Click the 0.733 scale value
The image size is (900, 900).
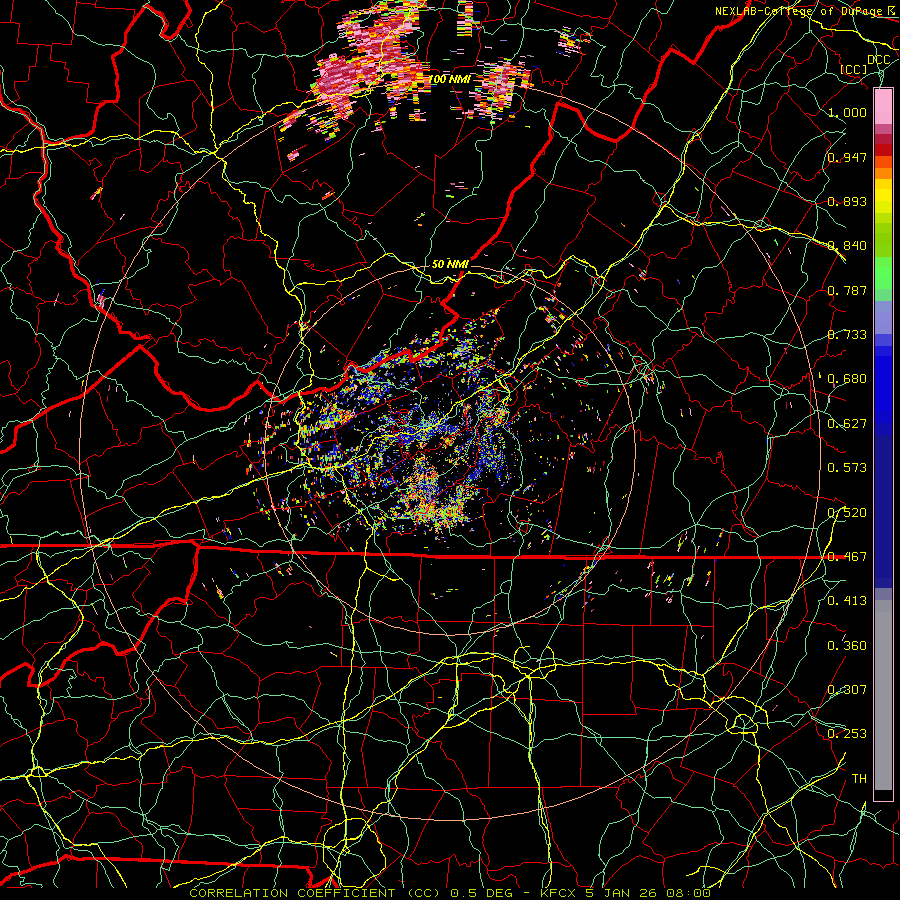(x=847, y=335)
